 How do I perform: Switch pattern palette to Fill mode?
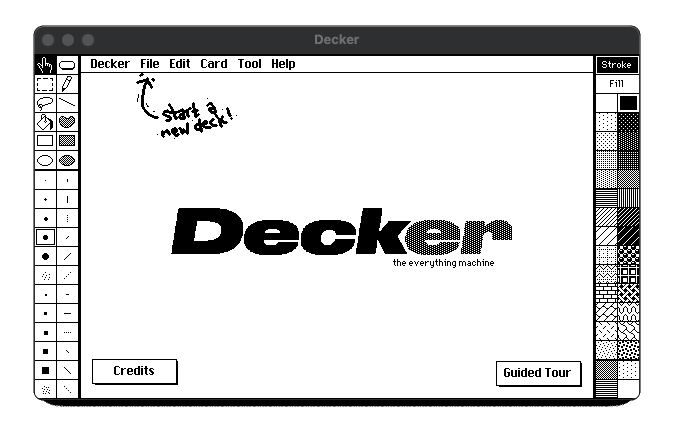[617, 84]
